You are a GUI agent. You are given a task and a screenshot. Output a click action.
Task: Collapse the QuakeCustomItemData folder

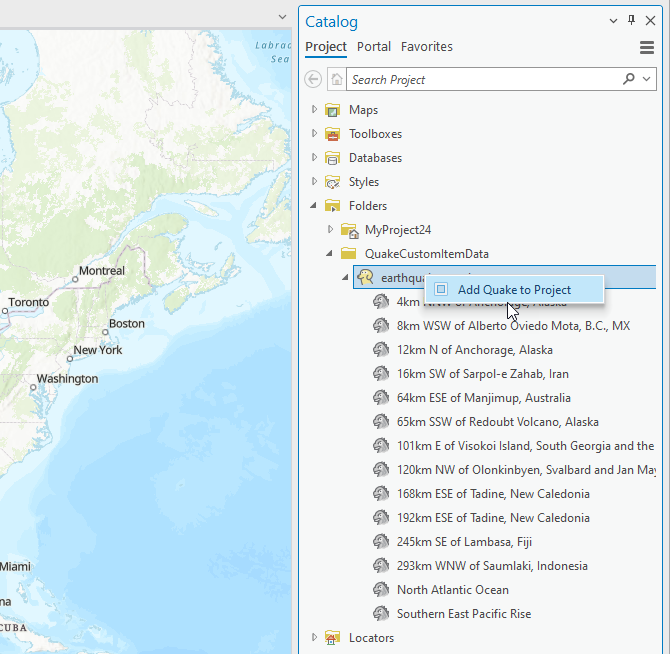coord(329,253)
